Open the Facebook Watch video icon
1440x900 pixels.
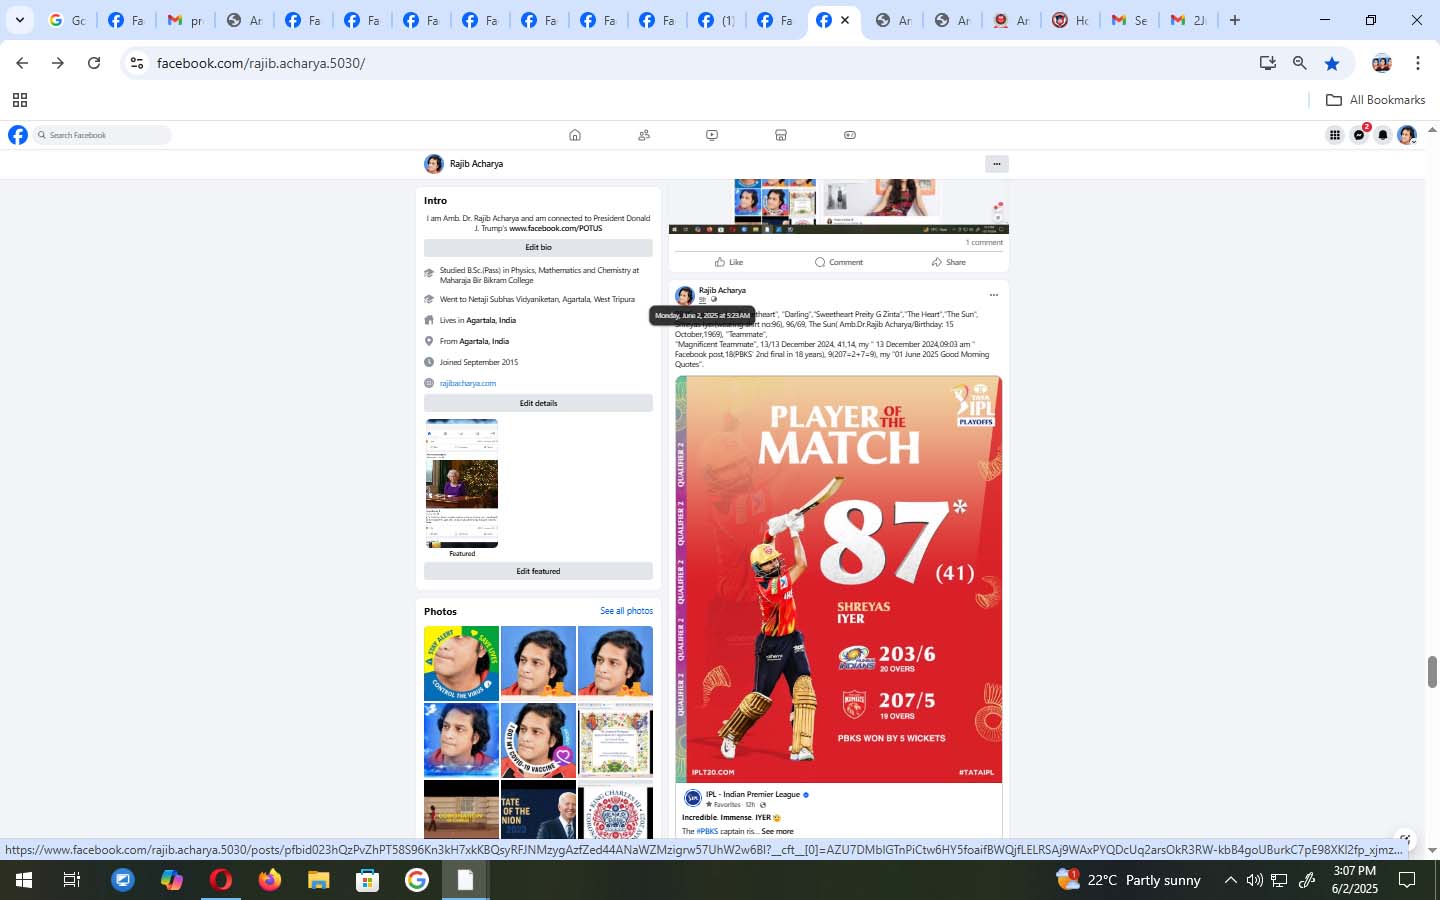(x=712, y=135)
